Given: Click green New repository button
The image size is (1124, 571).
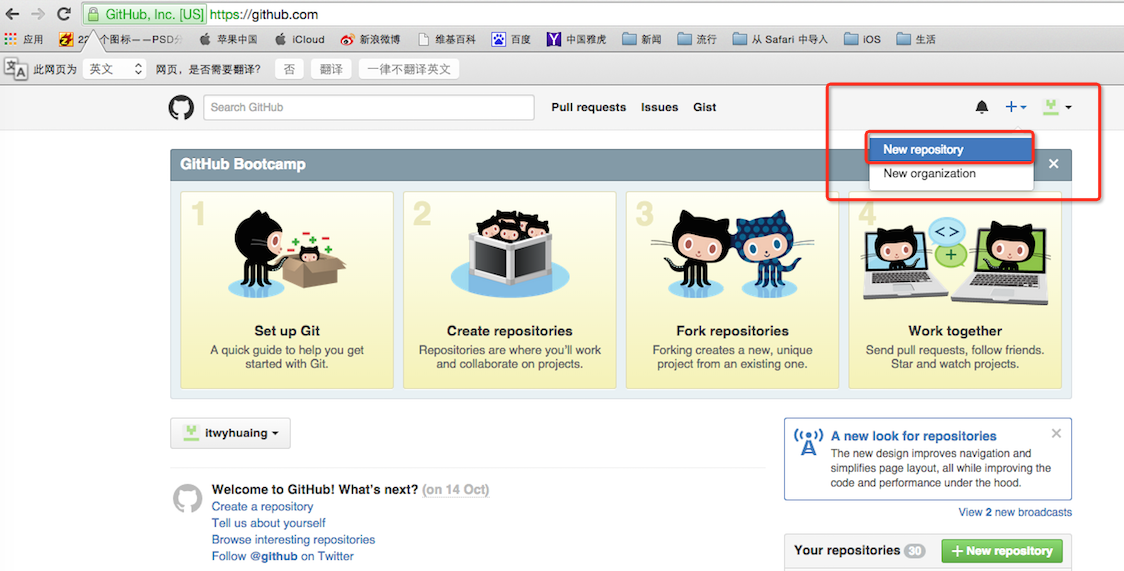Looking at the screenshot, I should tap(1001, 551).
